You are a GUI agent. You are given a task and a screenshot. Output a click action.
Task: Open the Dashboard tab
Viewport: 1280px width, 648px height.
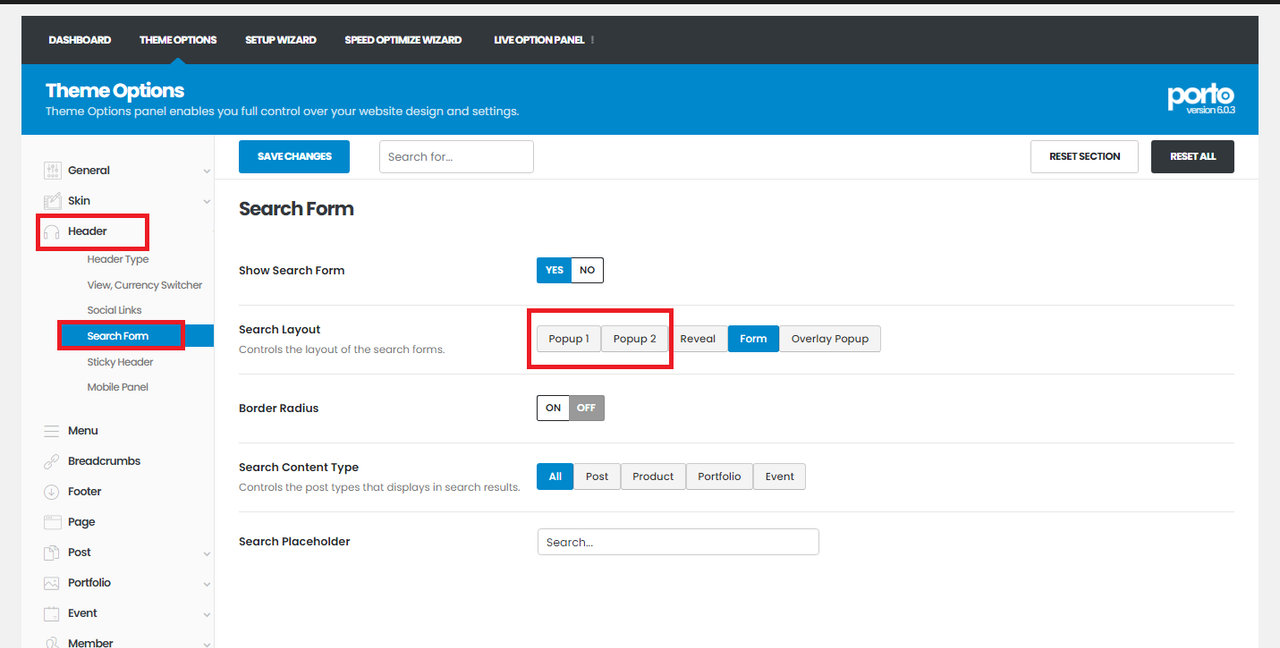pos(80,40)
